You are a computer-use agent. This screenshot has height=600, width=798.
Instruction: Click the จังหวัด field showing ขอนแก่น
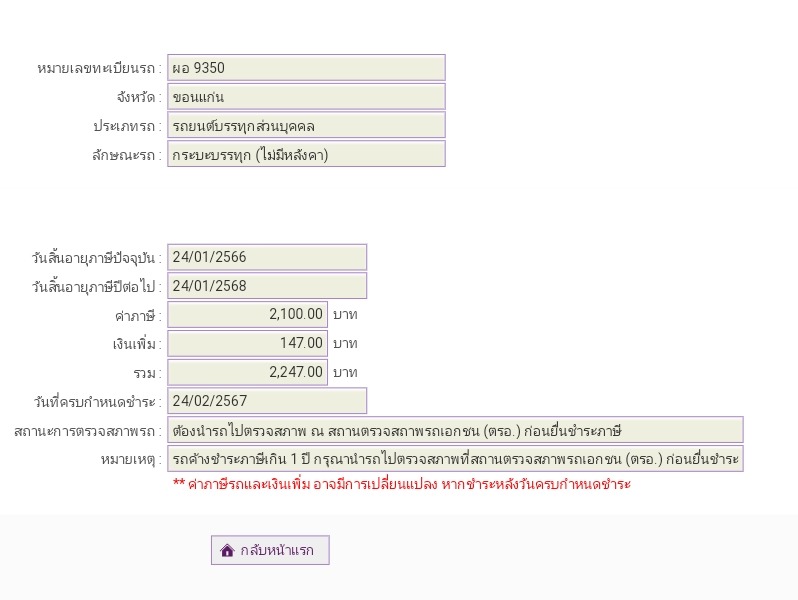306,97
